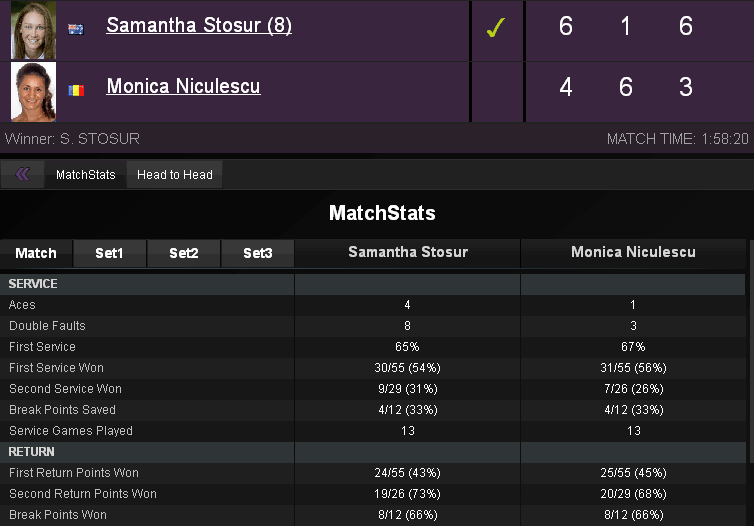Show Set2 statistics

pos(184,253)
